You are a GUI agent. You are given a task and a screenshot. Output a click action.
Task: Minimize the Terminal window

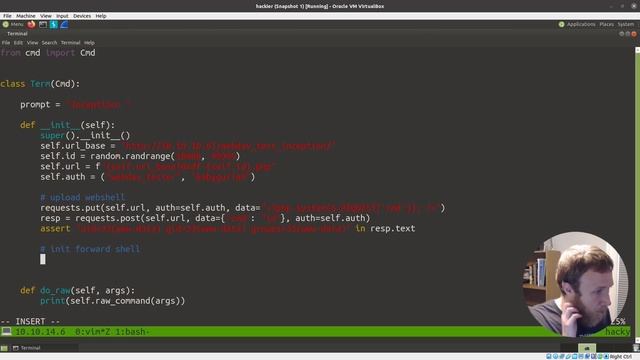[622, 34]
